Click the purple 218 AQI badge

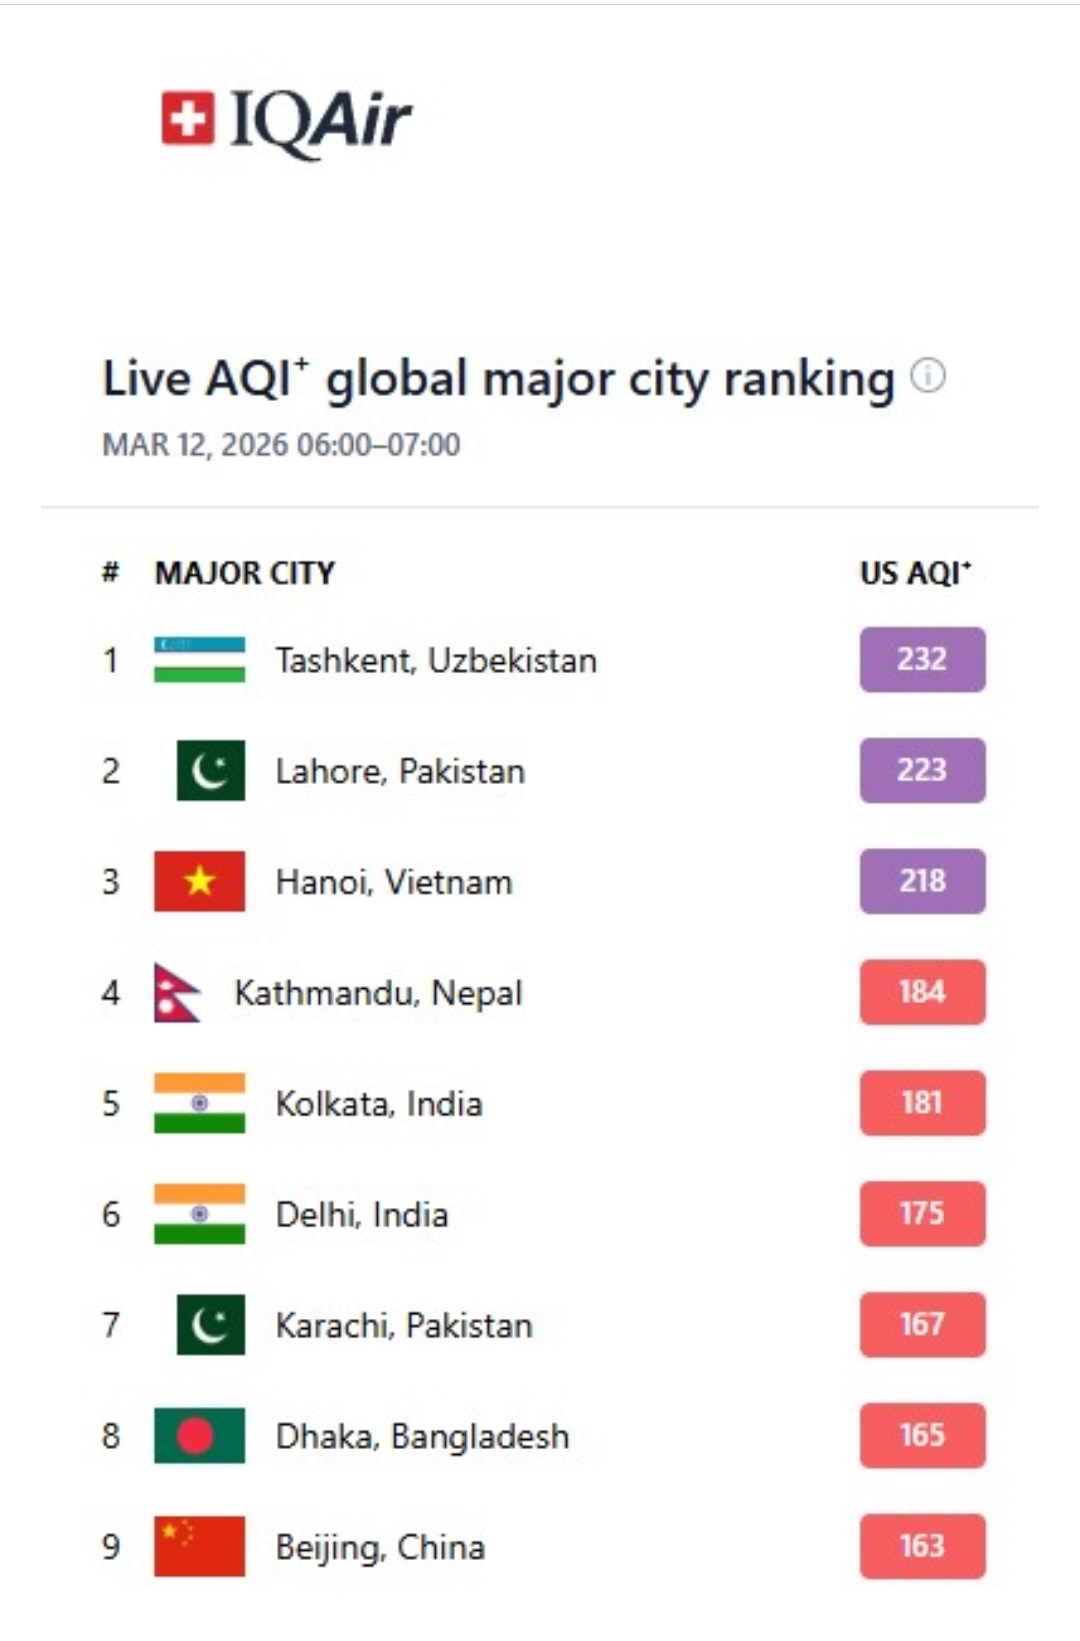922,881
